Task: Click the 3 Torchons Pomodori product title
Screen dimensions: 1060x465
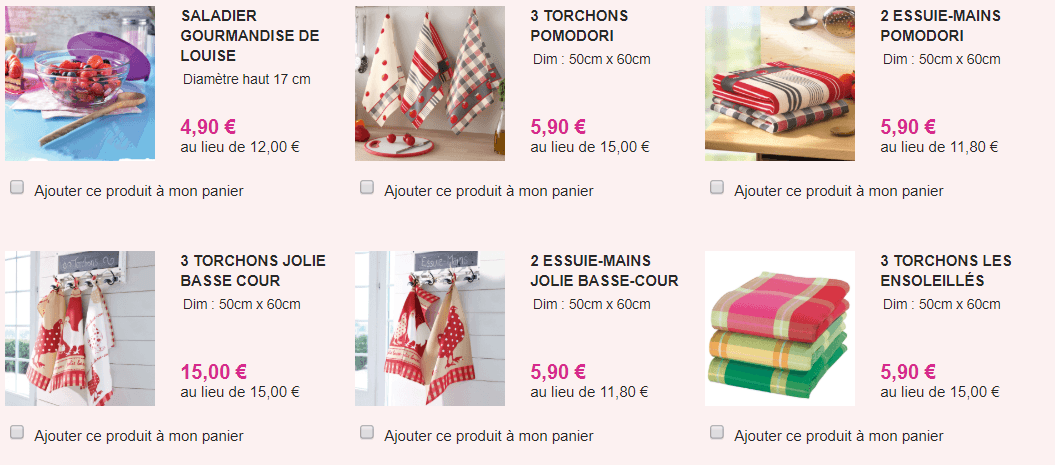Action: pos(579,26)
